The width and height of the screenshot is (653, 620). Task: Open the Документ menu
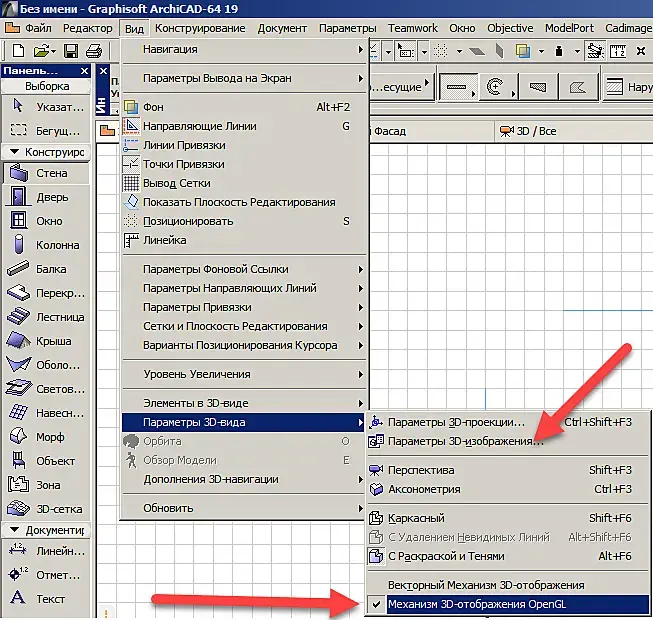tap(282, 28)
